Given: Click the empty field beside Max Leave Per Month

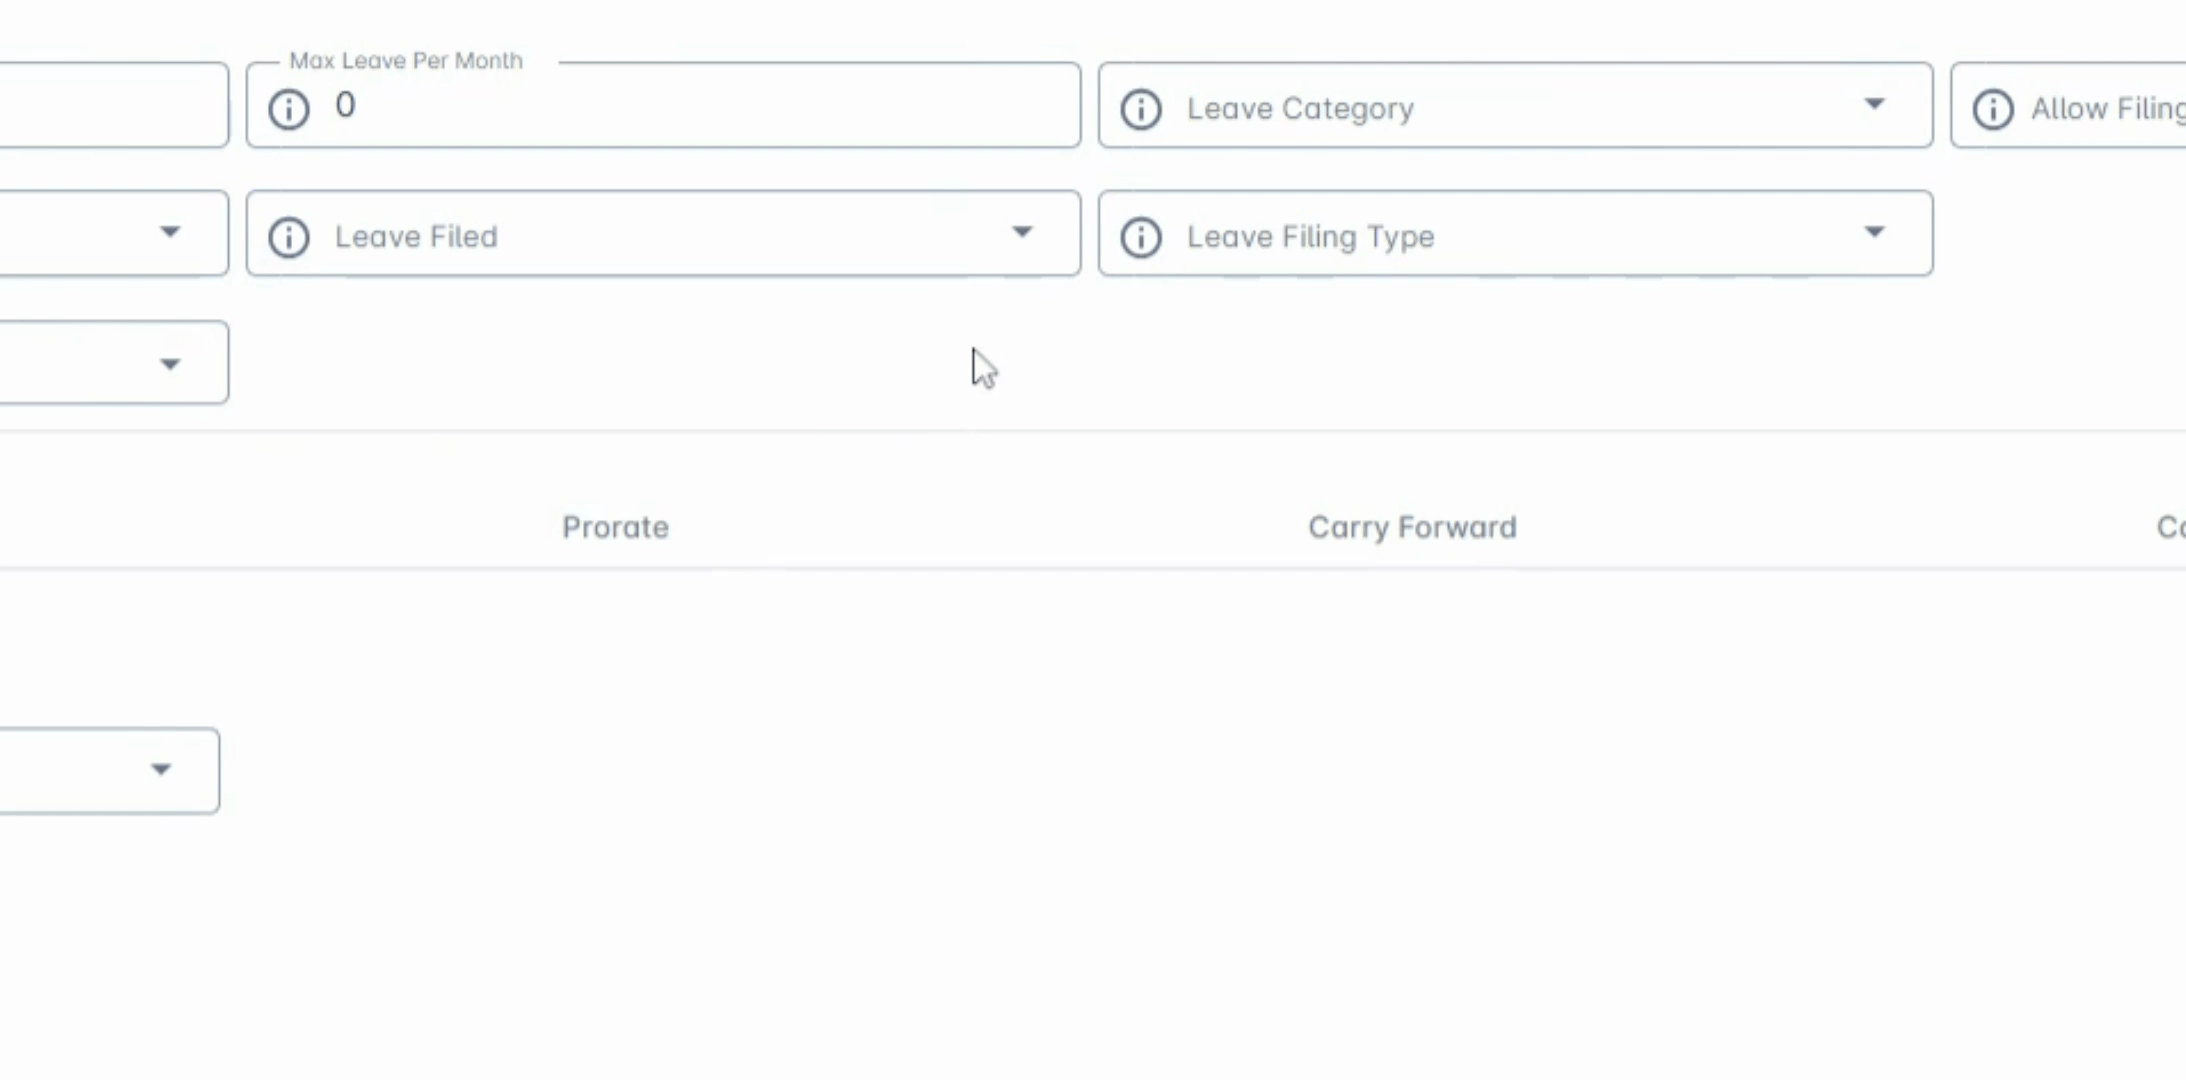Looking at the screenshot, I should tap(110, 105).
